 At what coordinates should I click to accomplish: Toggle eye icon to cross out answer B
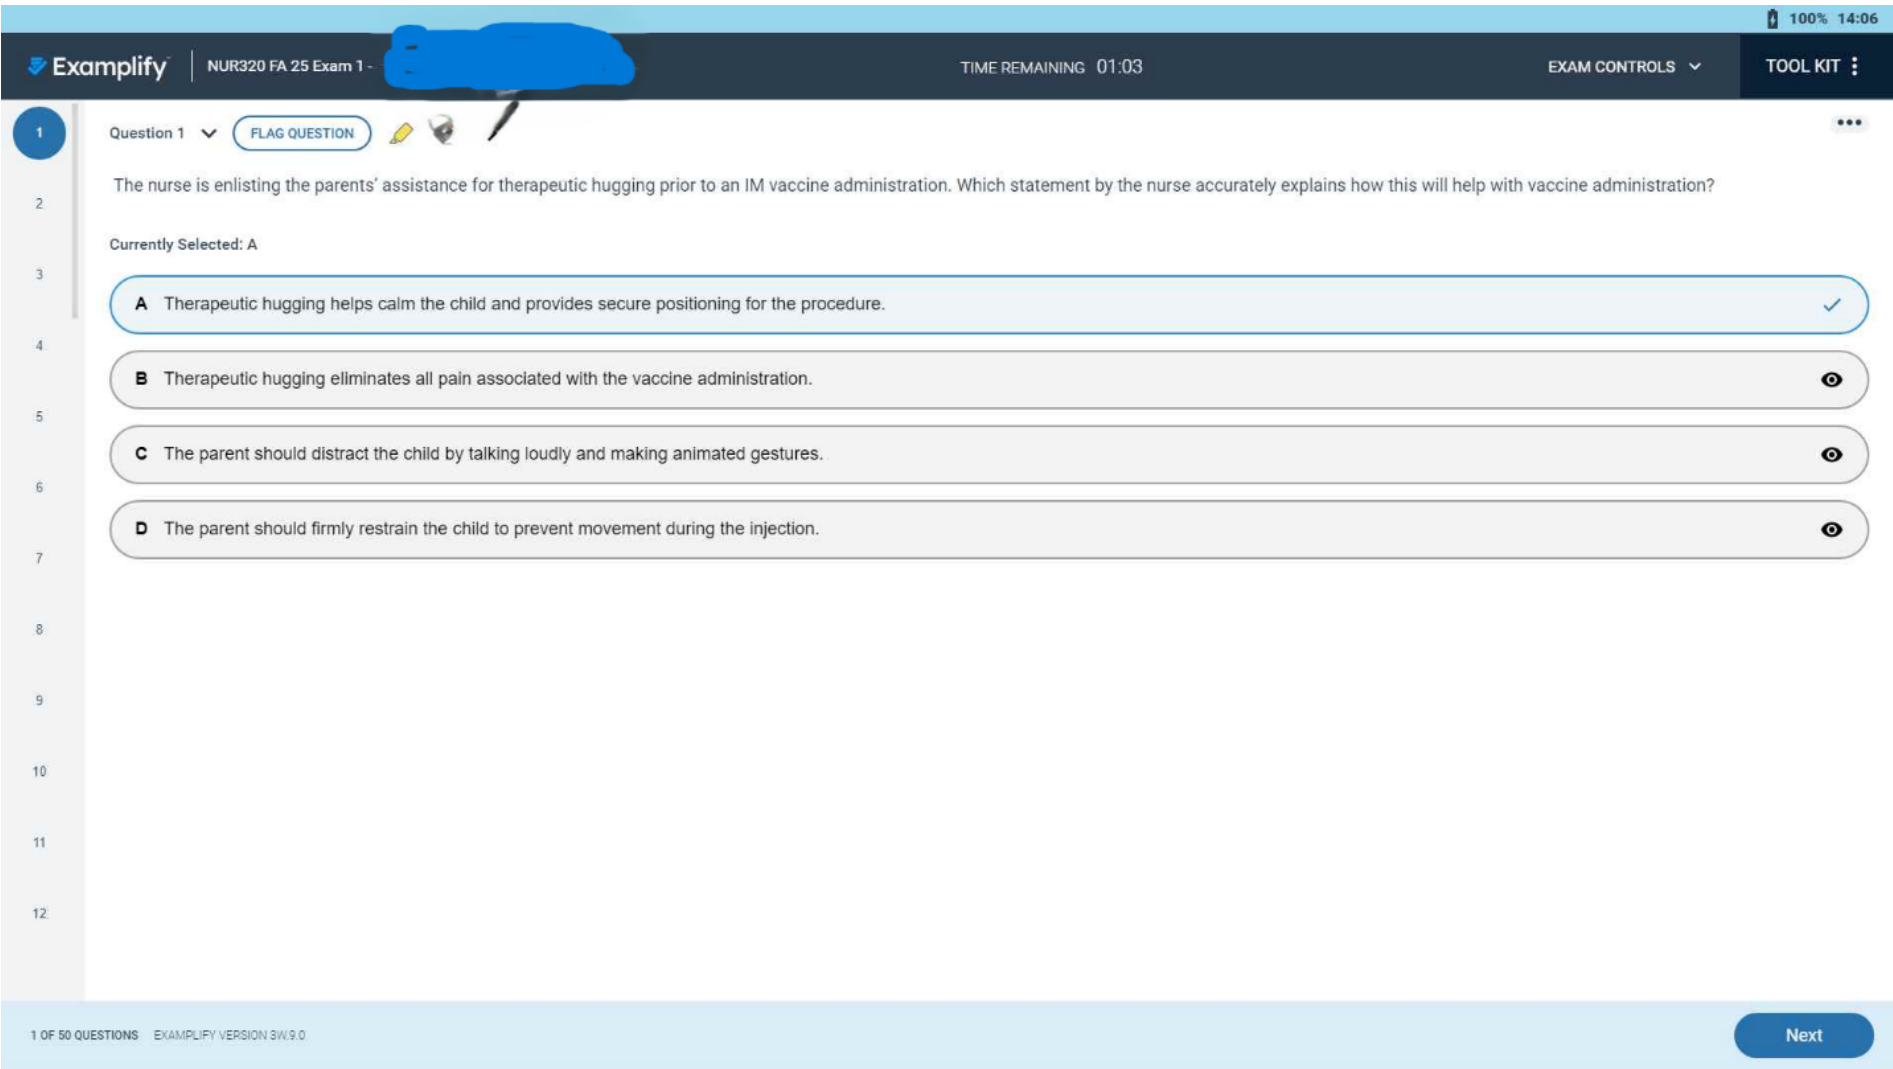click(1831, 380)
